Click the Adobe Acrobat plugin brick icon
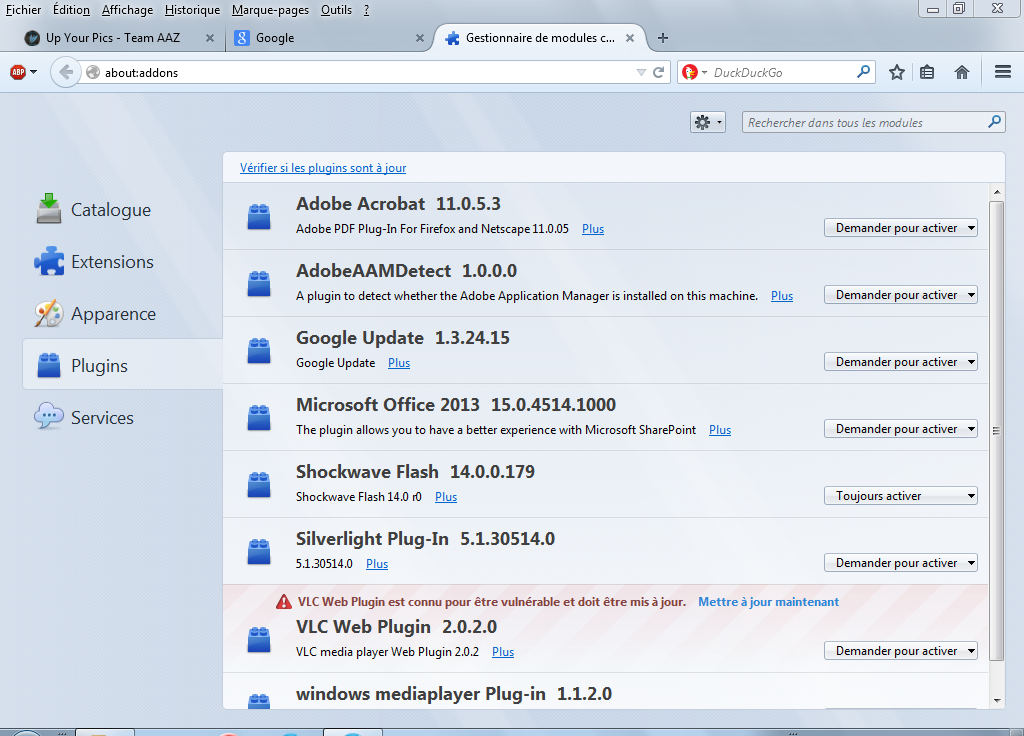 pyautogui.click(x=259, y=216)
